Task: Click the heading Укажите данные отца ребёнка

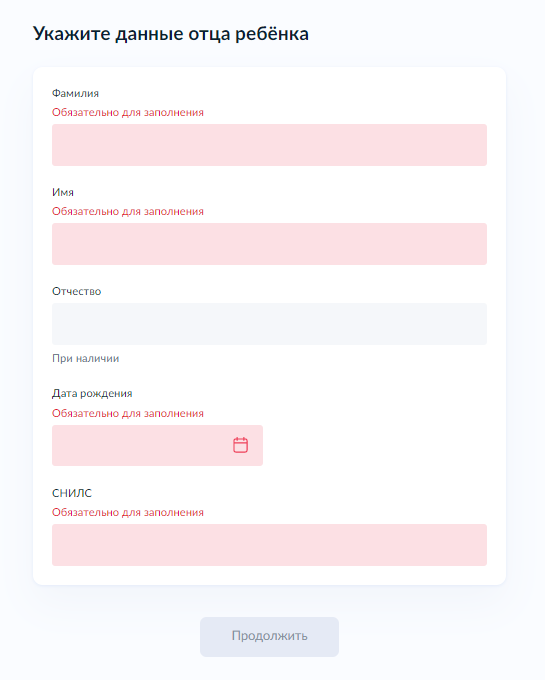Action: 171,33
